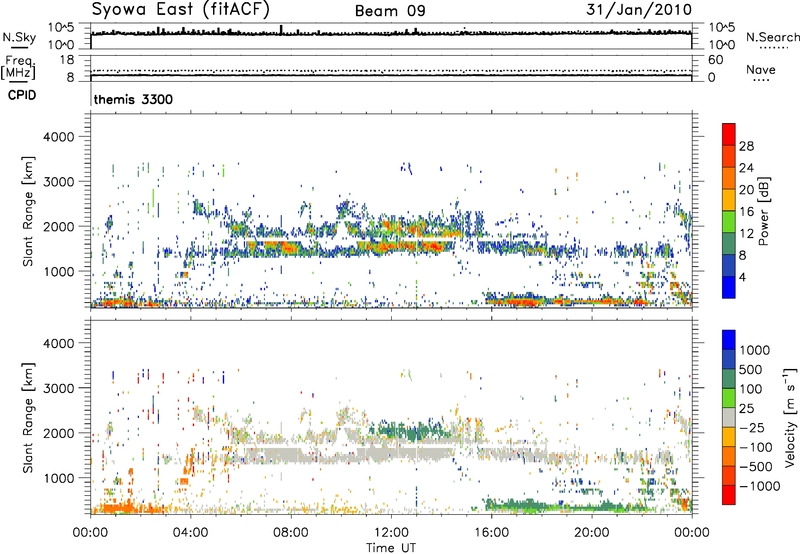Select the "Power [dB]" color bar title

coord(763,211)
